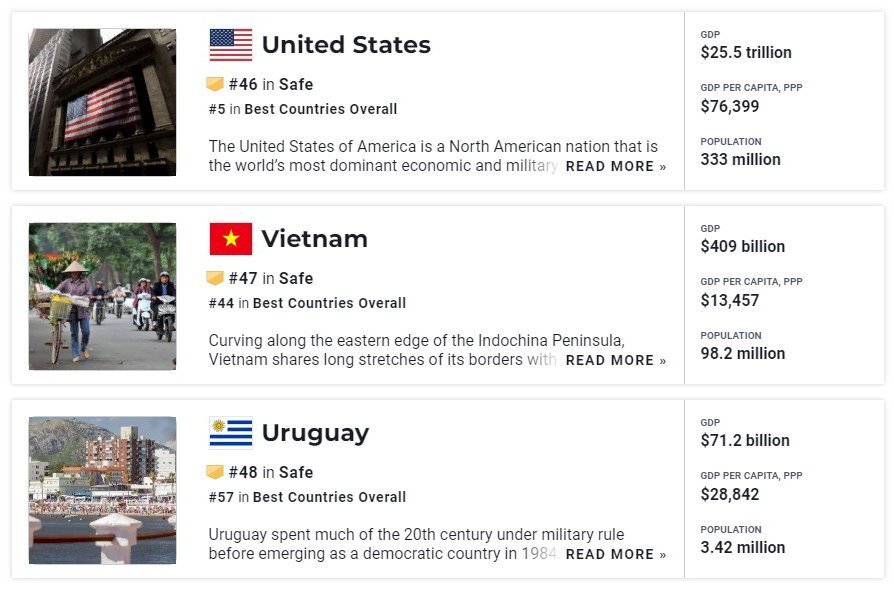894x592 pixels.
Task: Open the Vietnam country title link
Action: pos(314,239)
